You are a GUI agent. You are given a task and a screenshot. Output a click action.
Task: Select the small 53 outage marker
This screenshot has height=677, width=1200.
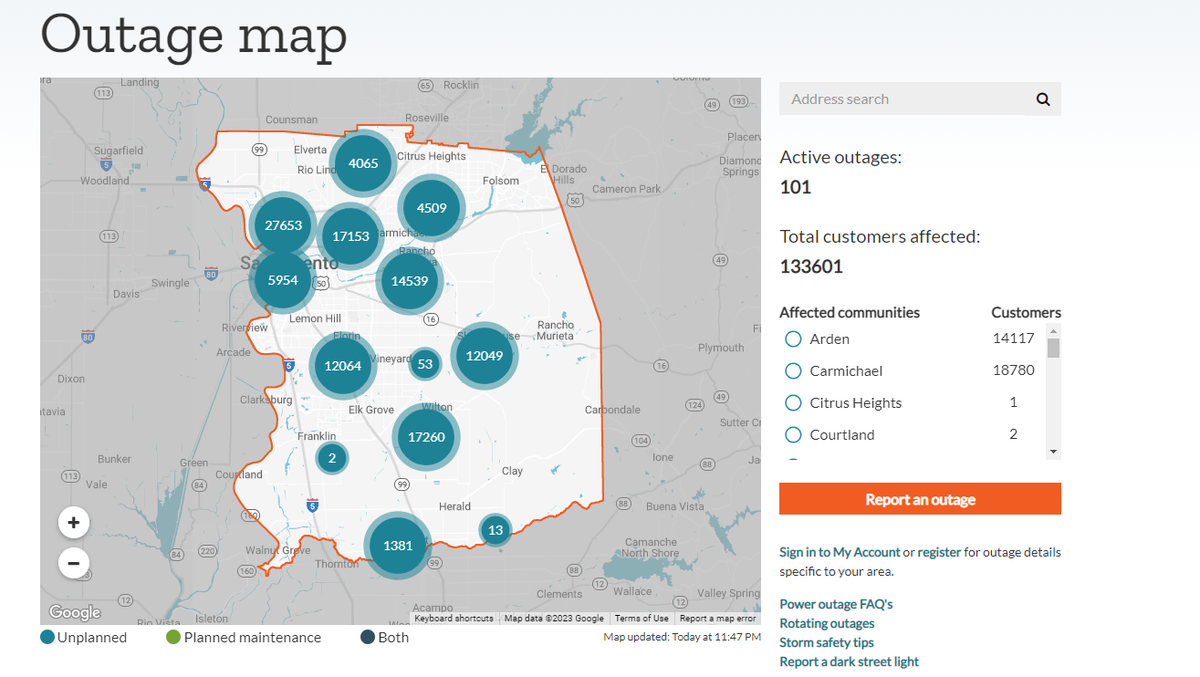click(425, 364)
